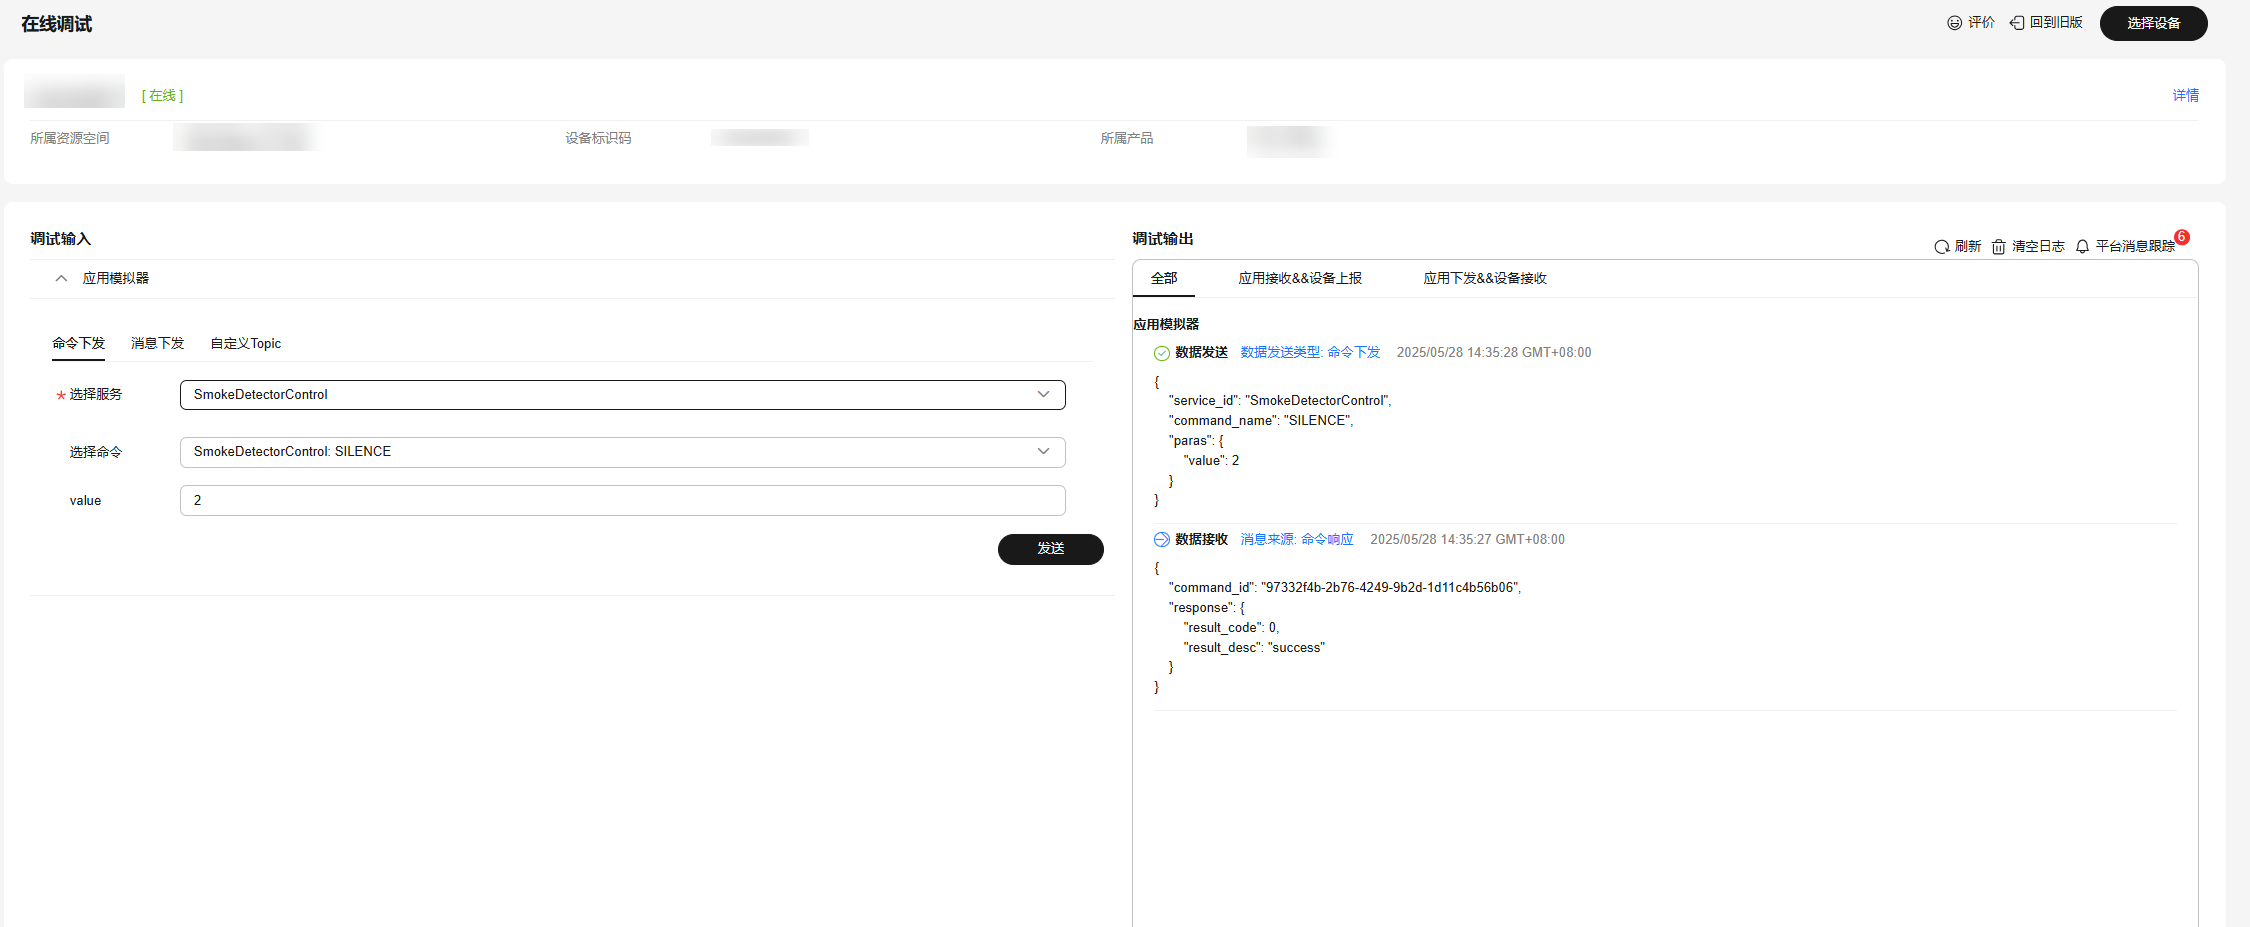Click the 刷新 label
The width and height of the screenshot is (2250, 927).
(x=1967, y=246)
